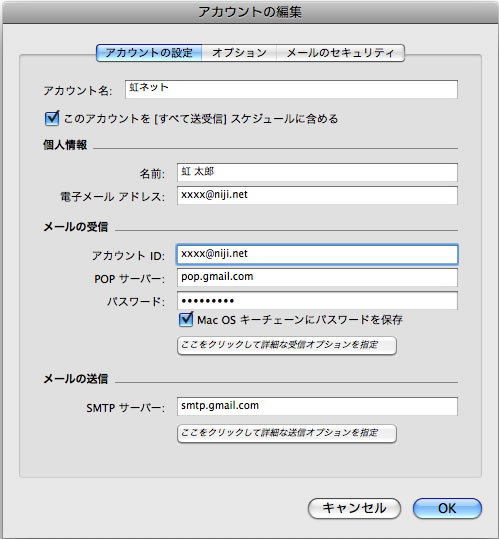Toggle the すべて送受信 schedule checkbox

[52, 119]
